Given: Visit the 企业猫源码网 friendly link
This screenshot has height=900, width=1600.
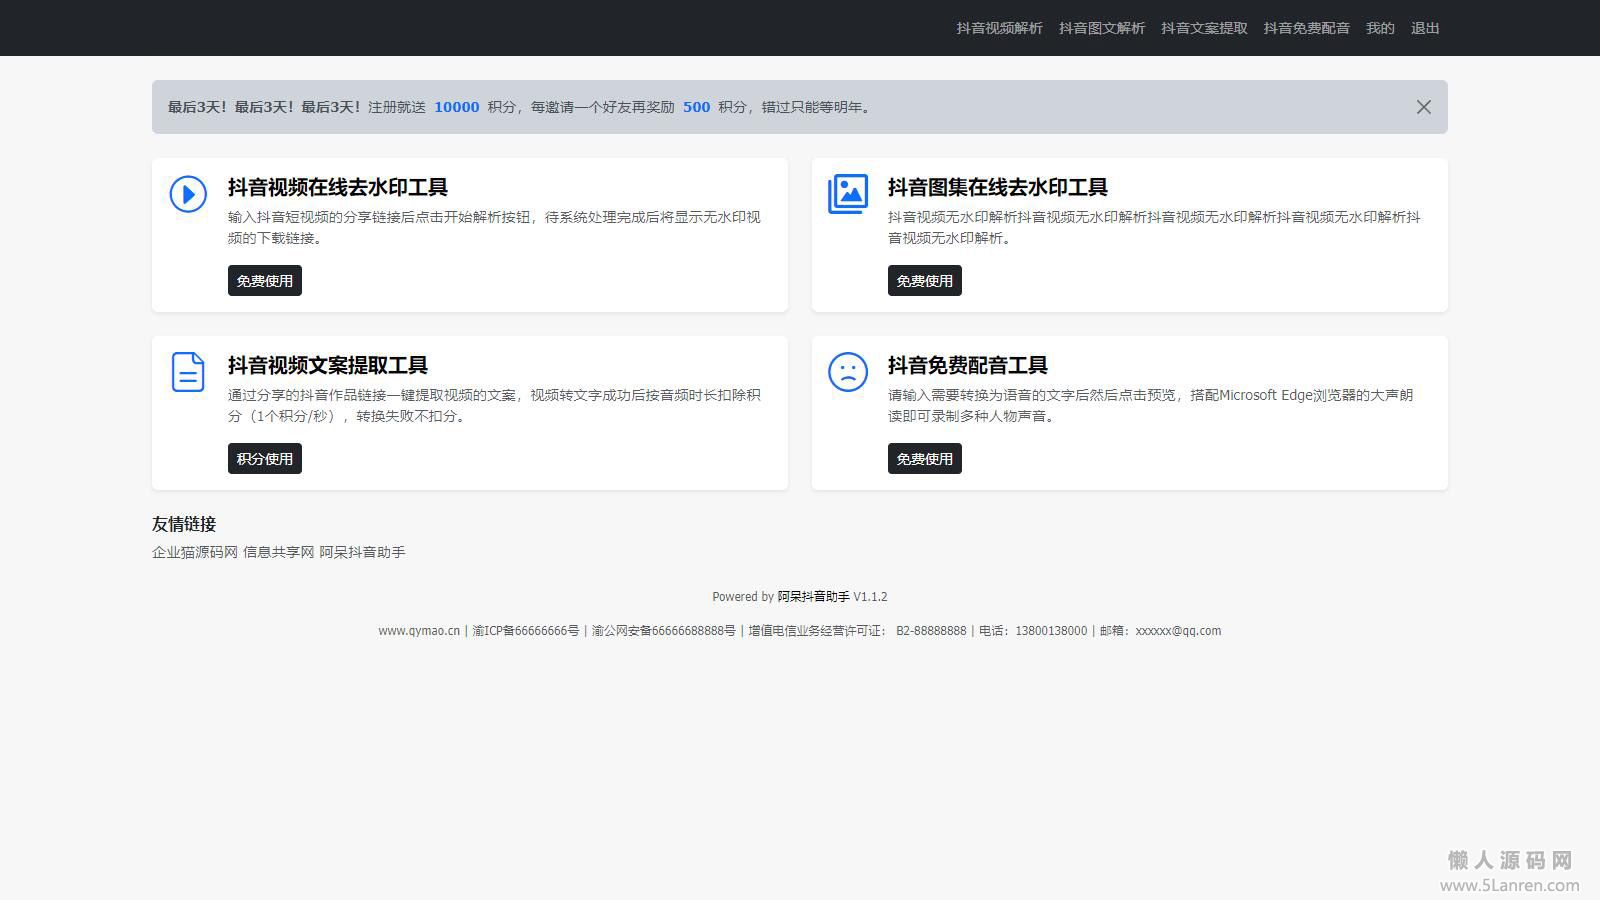Looking at the screenshot, I should click(x=195, y=552).
